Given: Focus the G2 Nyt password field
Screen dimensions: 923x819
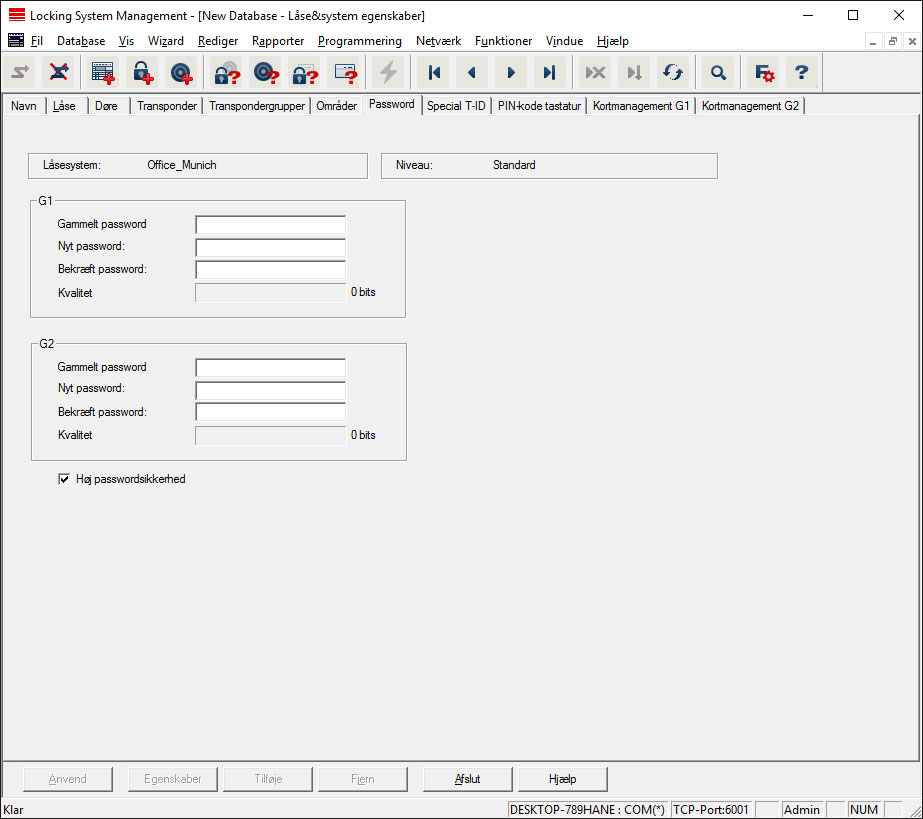Looking at the screenshot, I should point(270,389).
